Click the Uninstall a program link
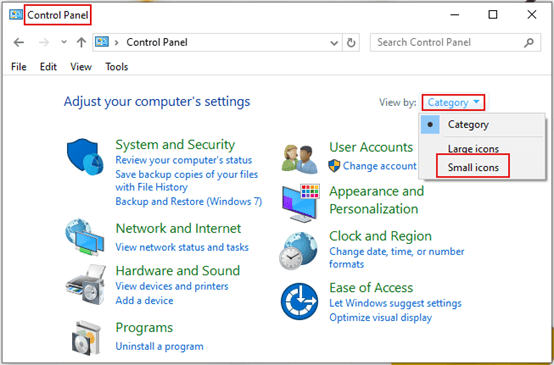The image size is (554, 365). 159,346
